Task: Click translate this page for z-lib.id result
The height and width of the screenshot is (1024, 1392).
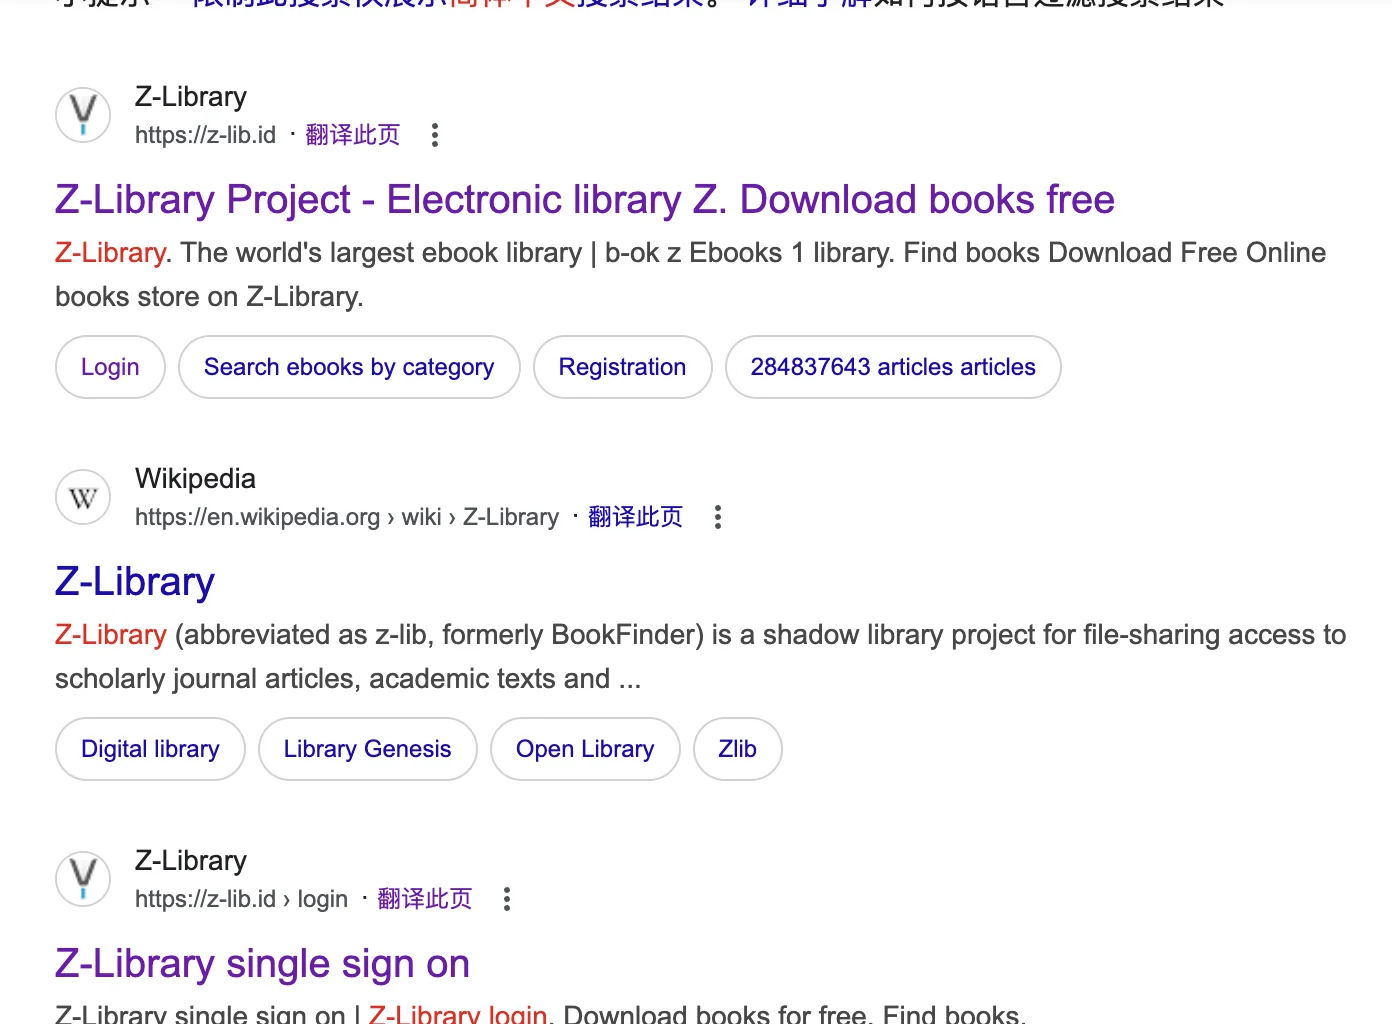Action: pyautogui.click(x=352, y=135)
